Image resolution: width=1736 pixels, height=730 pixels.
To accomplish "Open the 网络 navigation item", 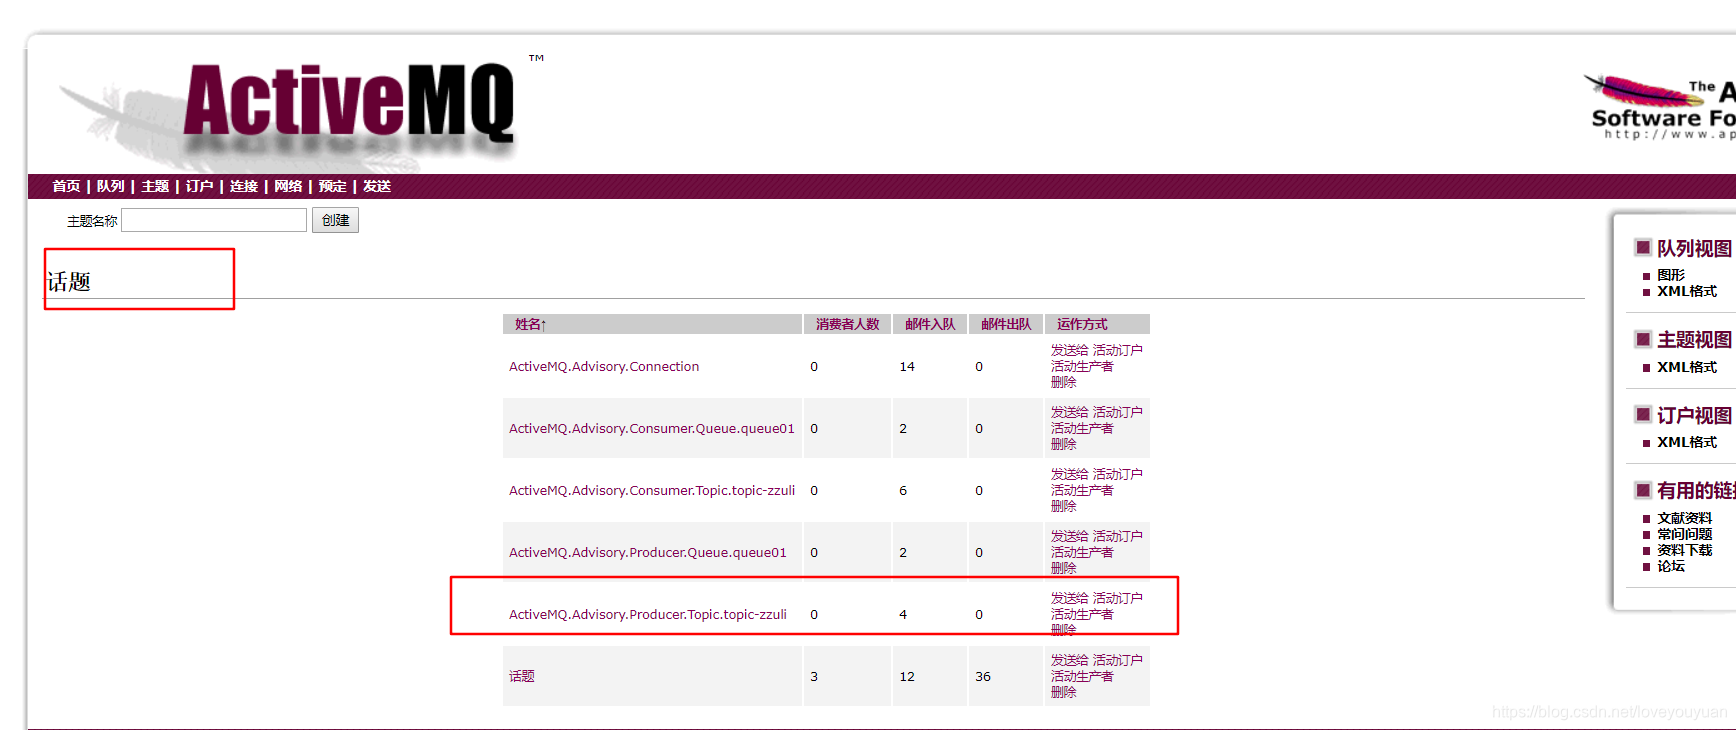I will click(288, 186).
